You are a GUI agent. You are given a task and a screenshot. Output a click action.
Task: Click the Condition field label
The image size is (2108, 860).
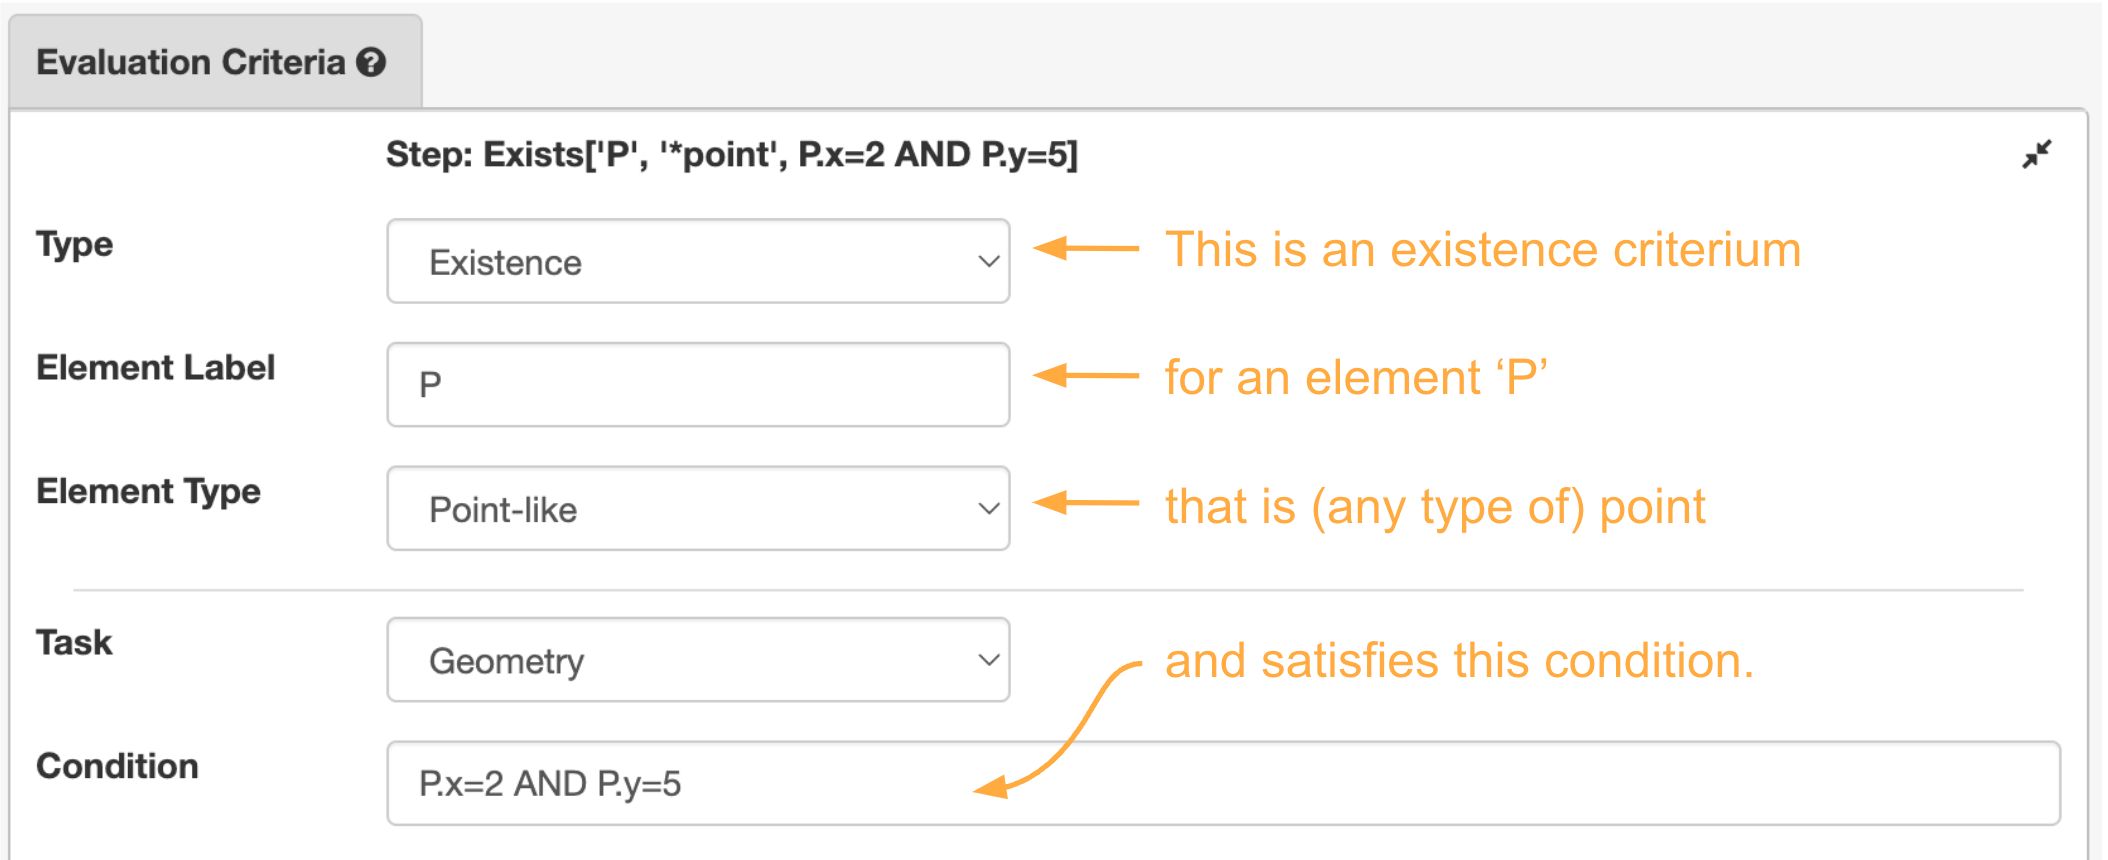(117, 766)
